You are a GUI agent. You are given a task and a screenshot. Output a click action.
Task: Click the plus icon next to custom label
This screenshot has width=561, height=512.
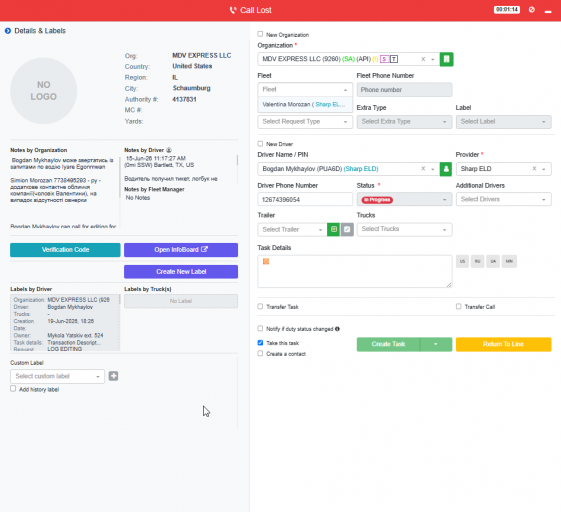(113, 376)
